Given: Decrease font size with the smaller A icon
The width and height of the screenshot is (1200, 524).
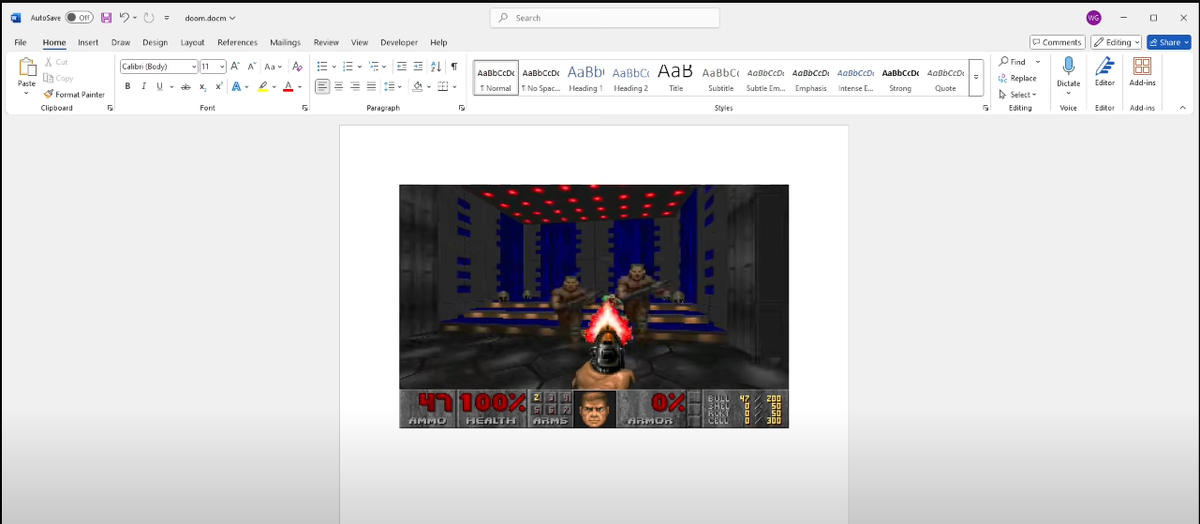Looking at the screenshot, I should (250, 66).
